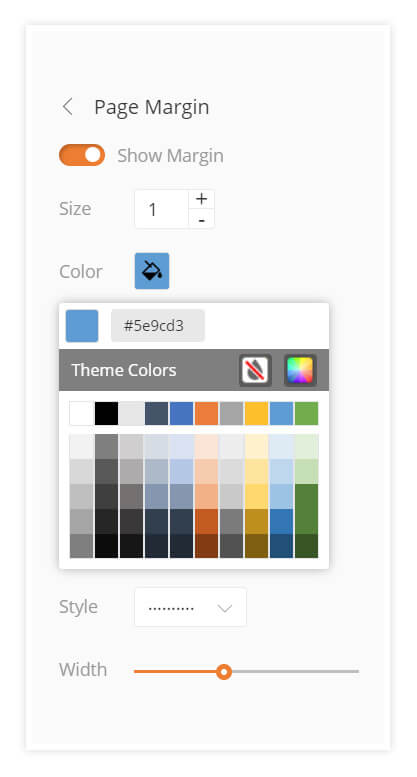Open the paint bucket color picker
The height and width of the screenshot is (777, 417).
(152, 271)
